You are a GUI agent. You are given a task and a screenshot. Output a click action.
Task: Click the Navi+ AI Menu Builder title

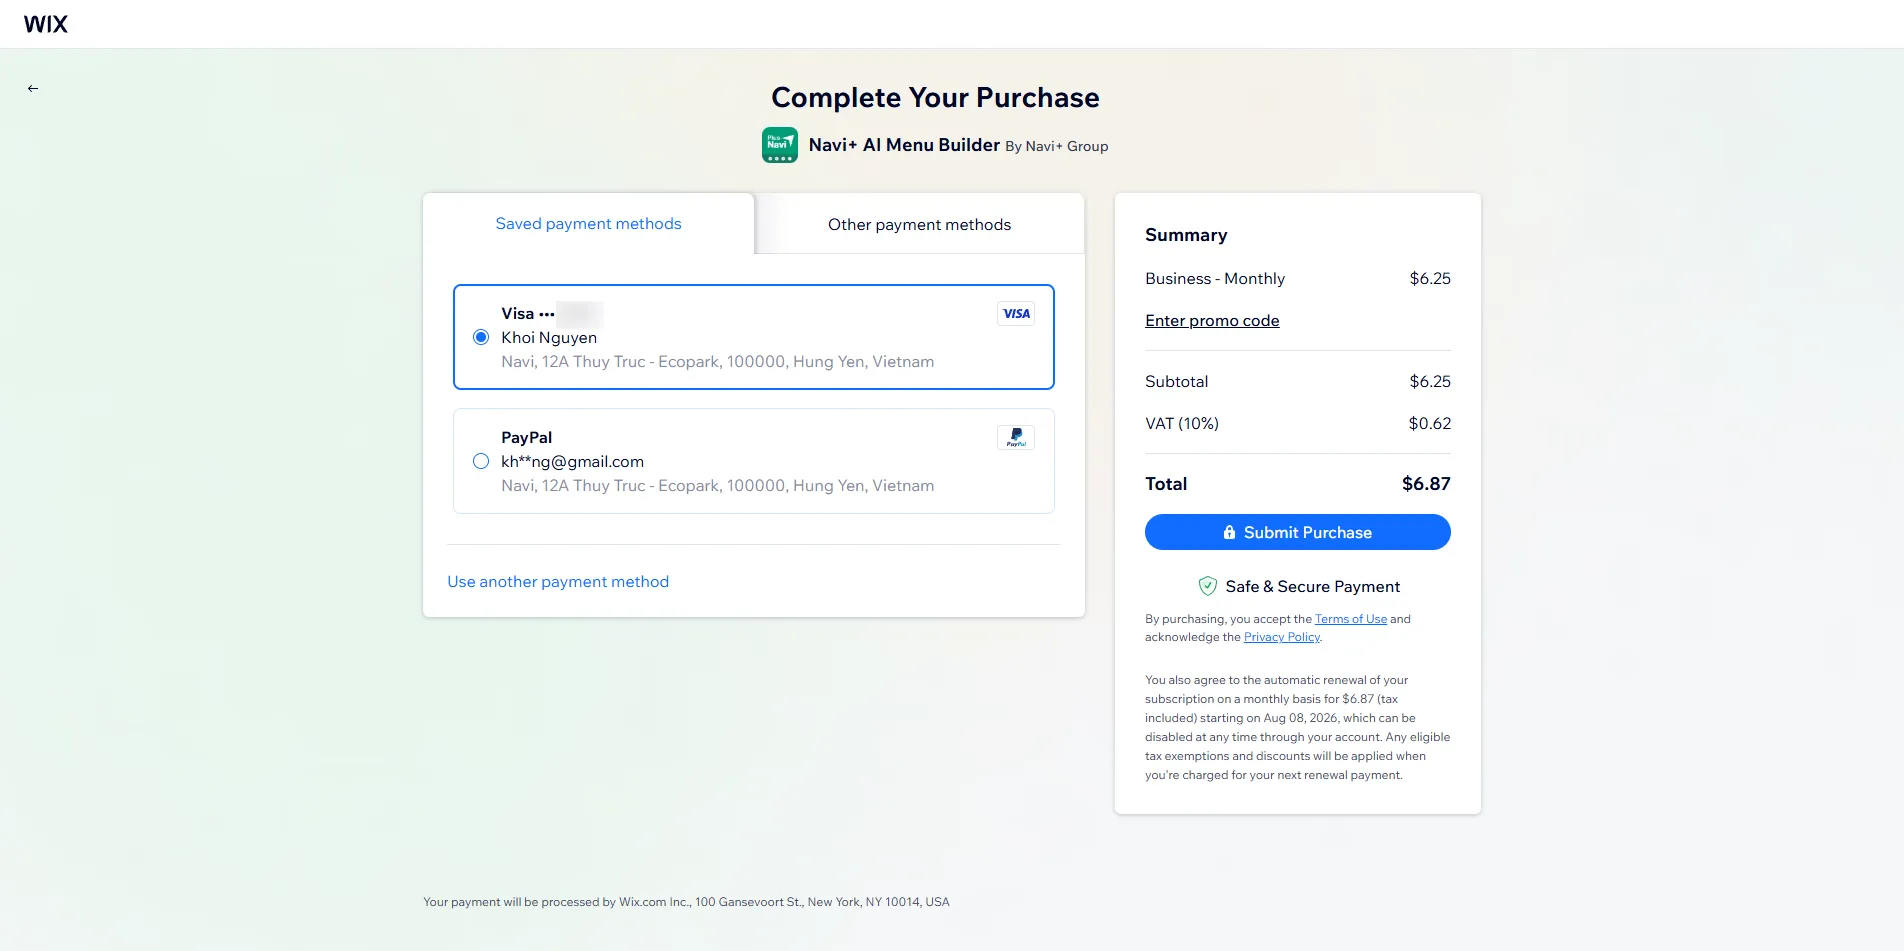tap(904, 145)
